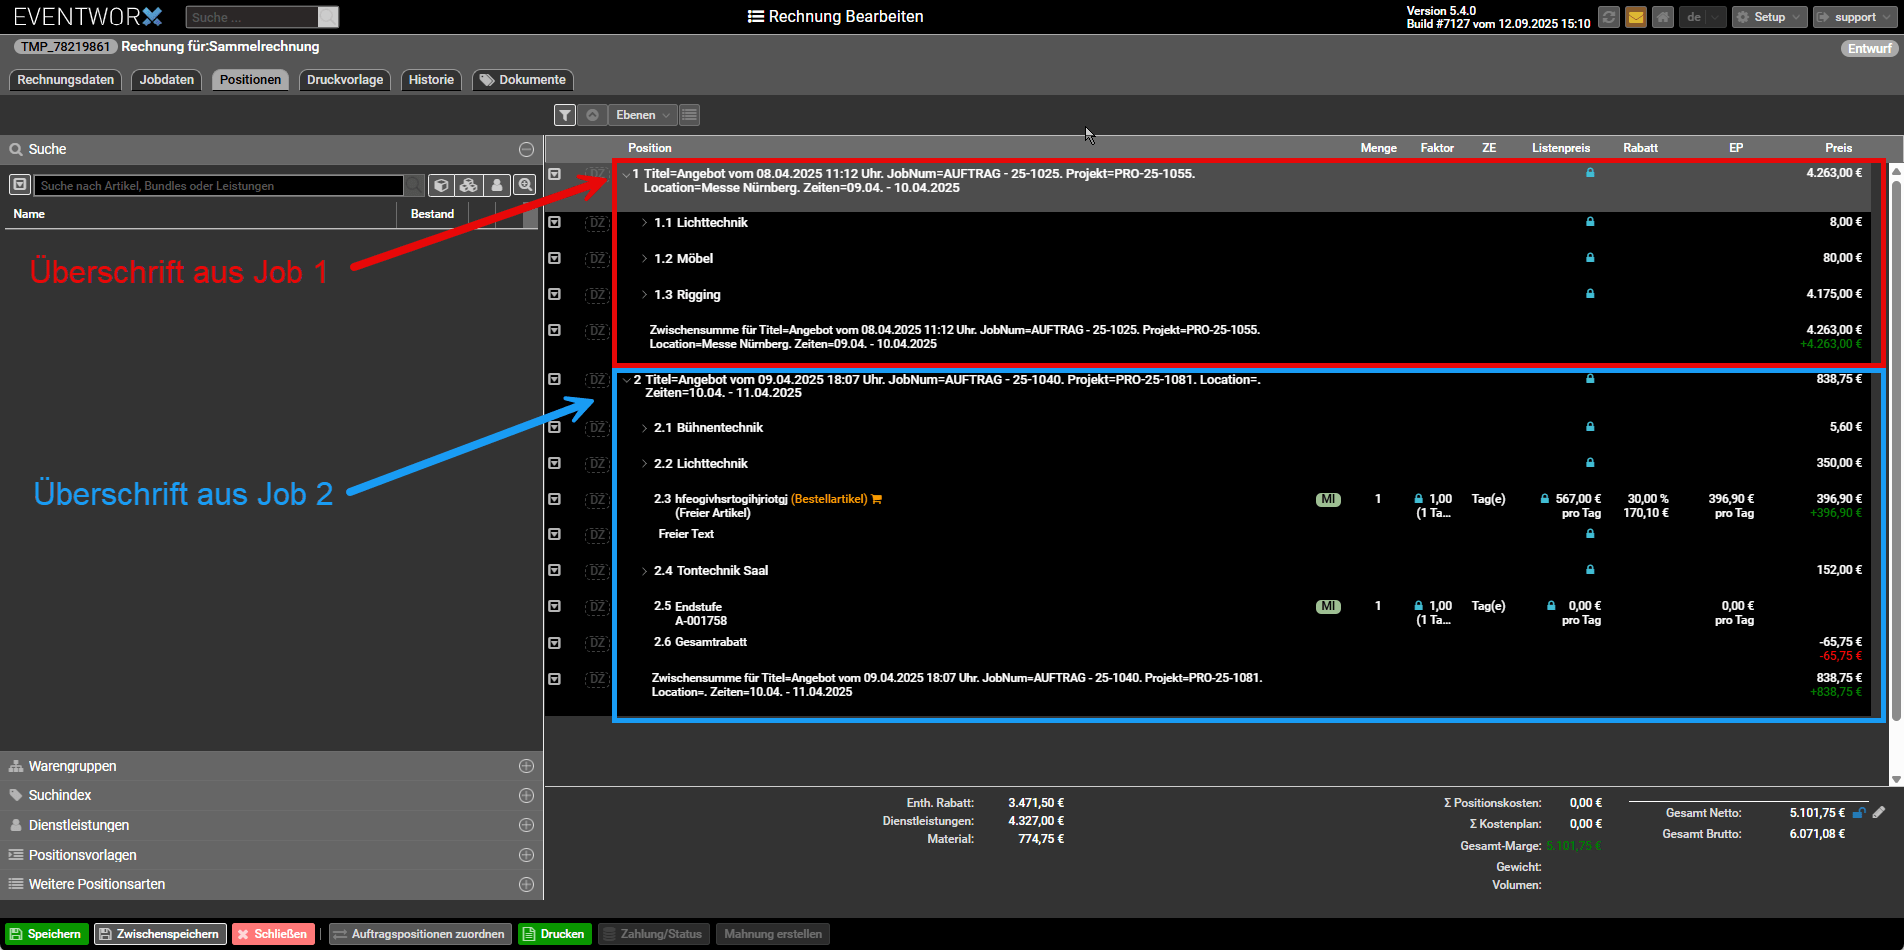
Task: Expand the 1.3 Rigging position group
Action: click(644, 295)
